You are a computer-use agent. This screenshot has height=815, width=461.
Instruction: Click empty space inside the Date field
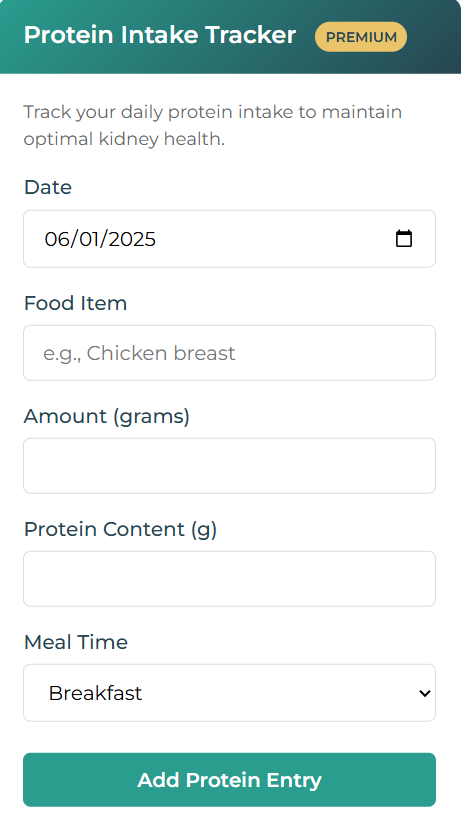(275, 239)
